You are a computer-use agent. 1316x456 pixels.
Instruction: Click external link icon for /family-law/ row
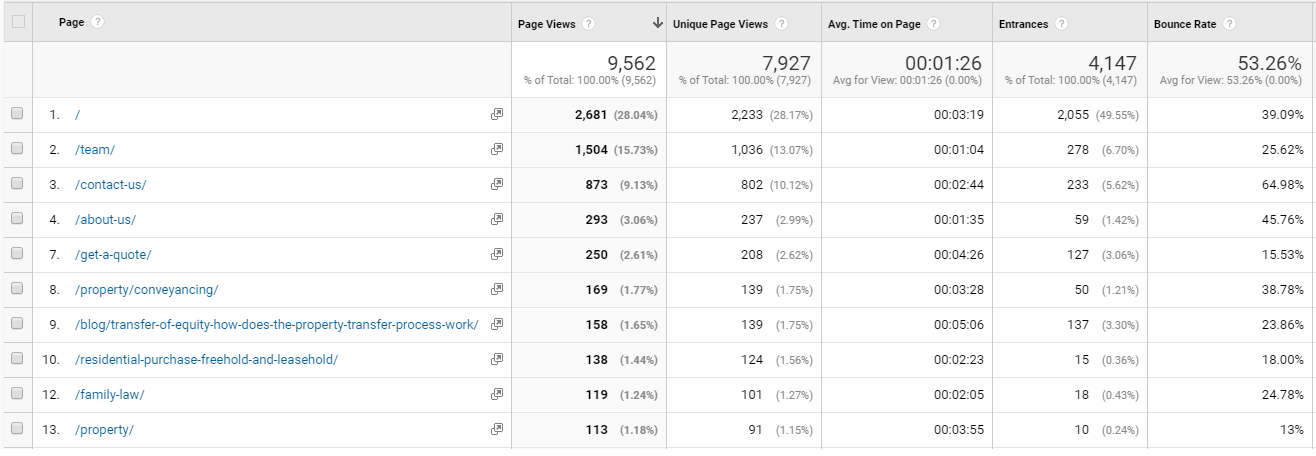tap(496, 395)
